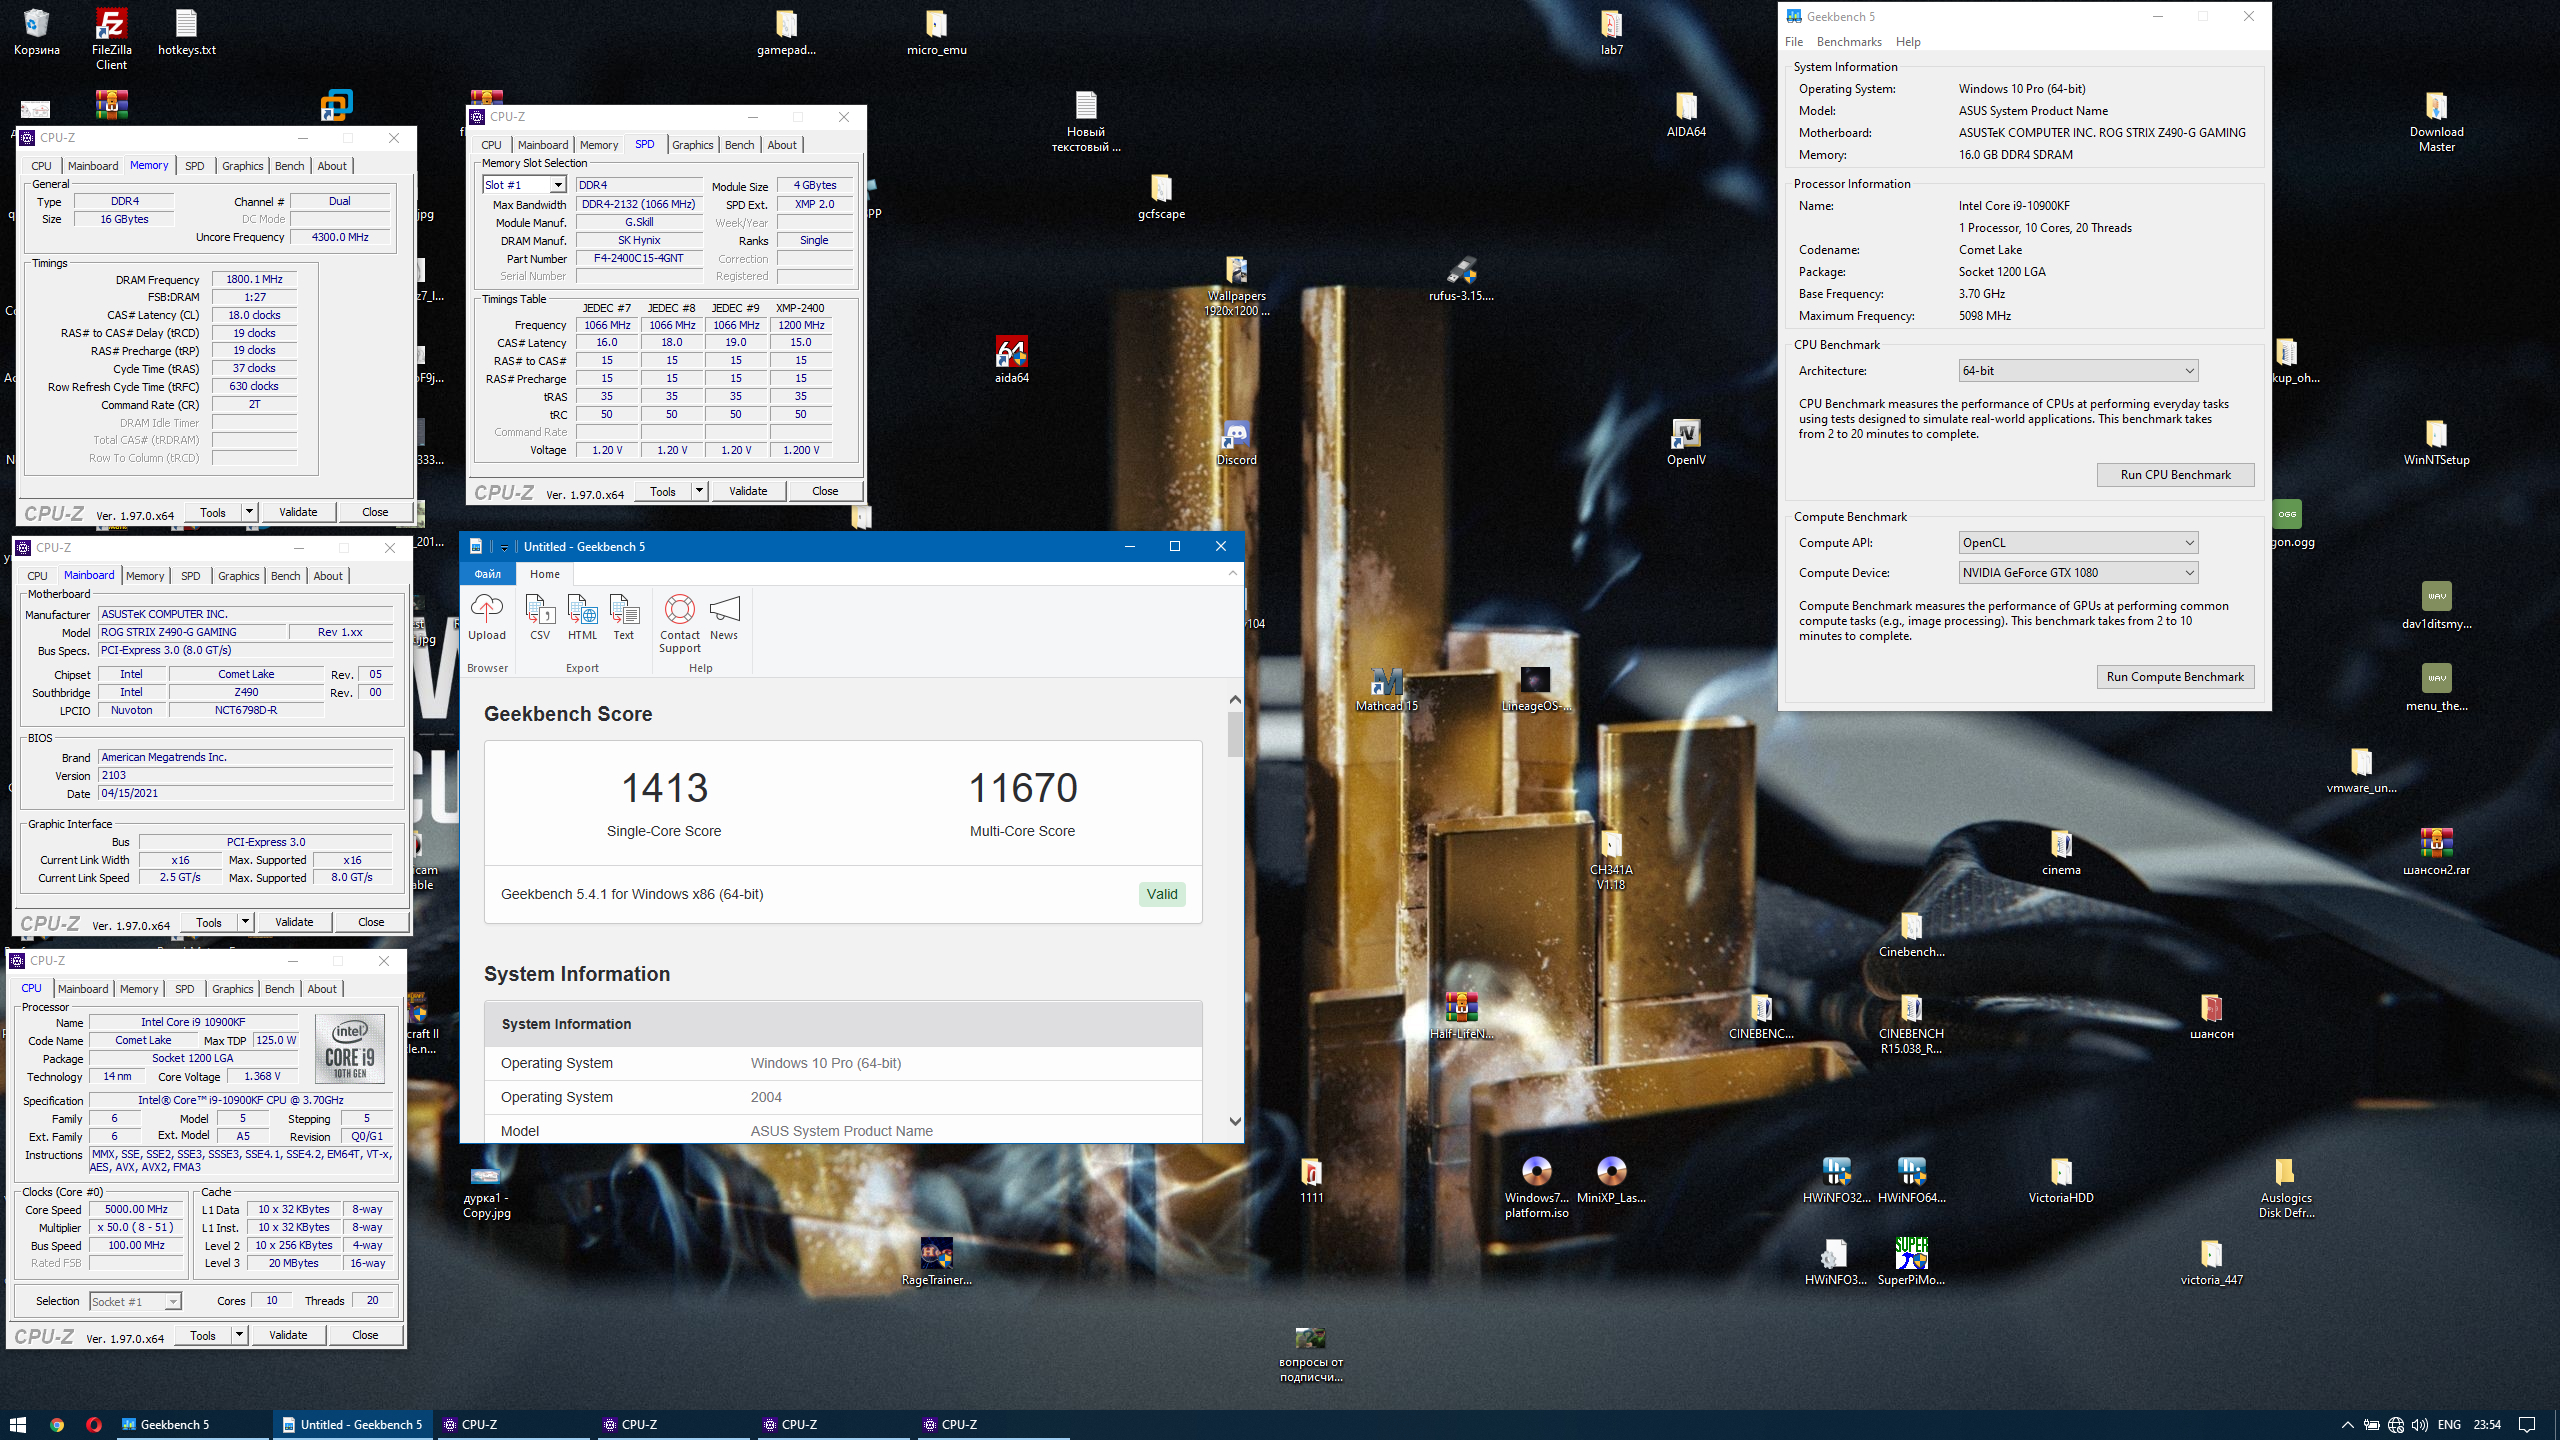
Task: Open MiniXP disc image icon
Action: 1611,1180
